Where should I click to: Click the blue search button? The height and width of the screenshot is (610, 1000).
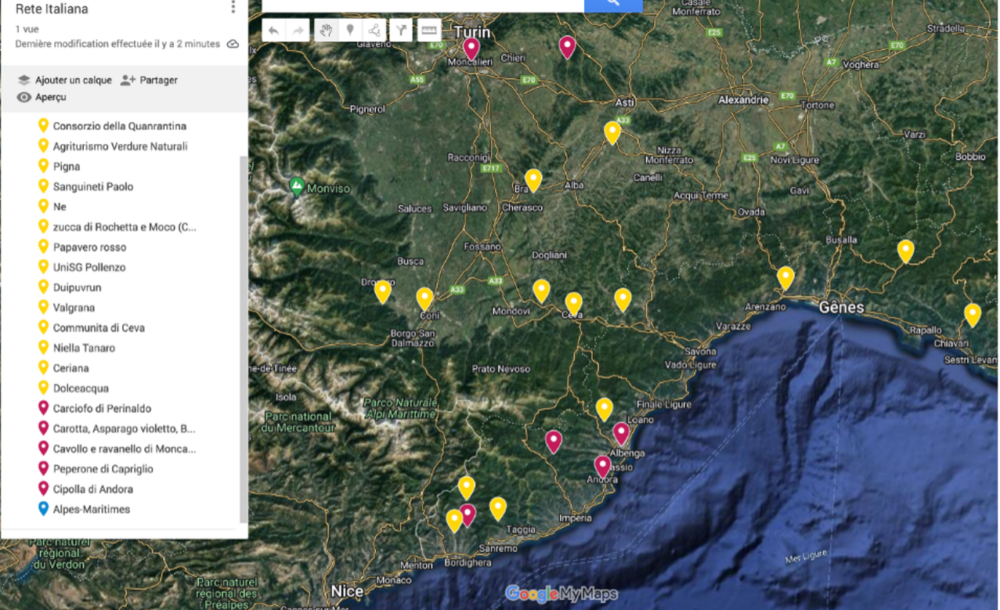point(613,5)
